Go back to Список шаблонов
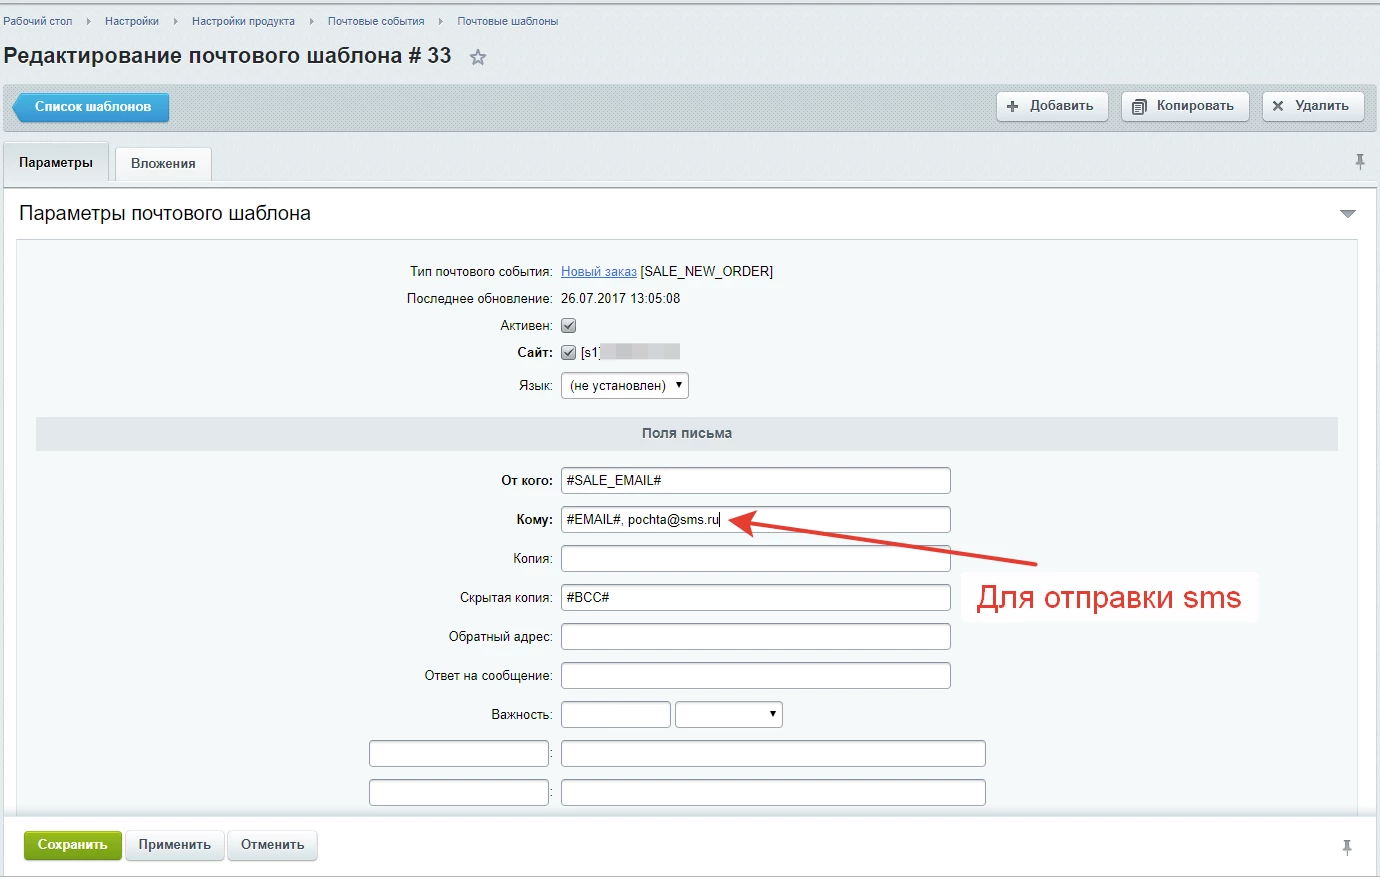The height and width of the screenshot is (878, 1380). pyautogui.click(x=92, y=107)
